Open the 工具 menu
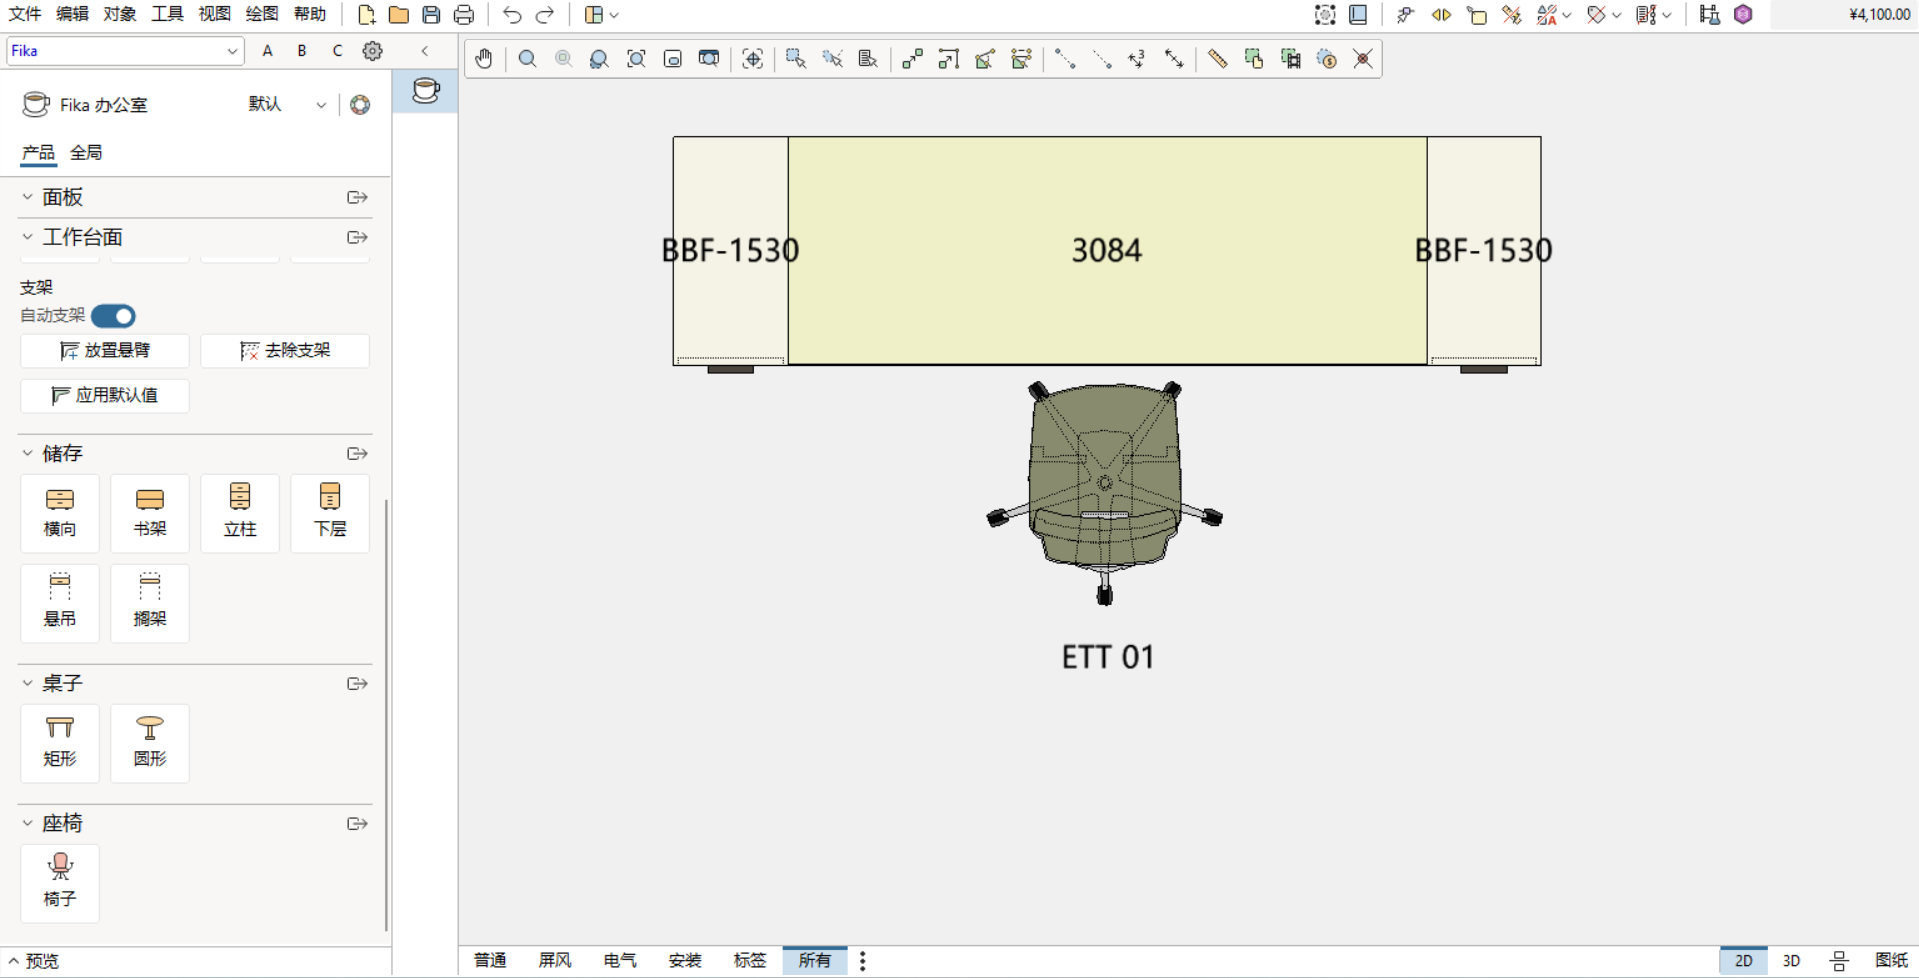The height and width of the screenshot is (978, 1919). pos(167,14)
